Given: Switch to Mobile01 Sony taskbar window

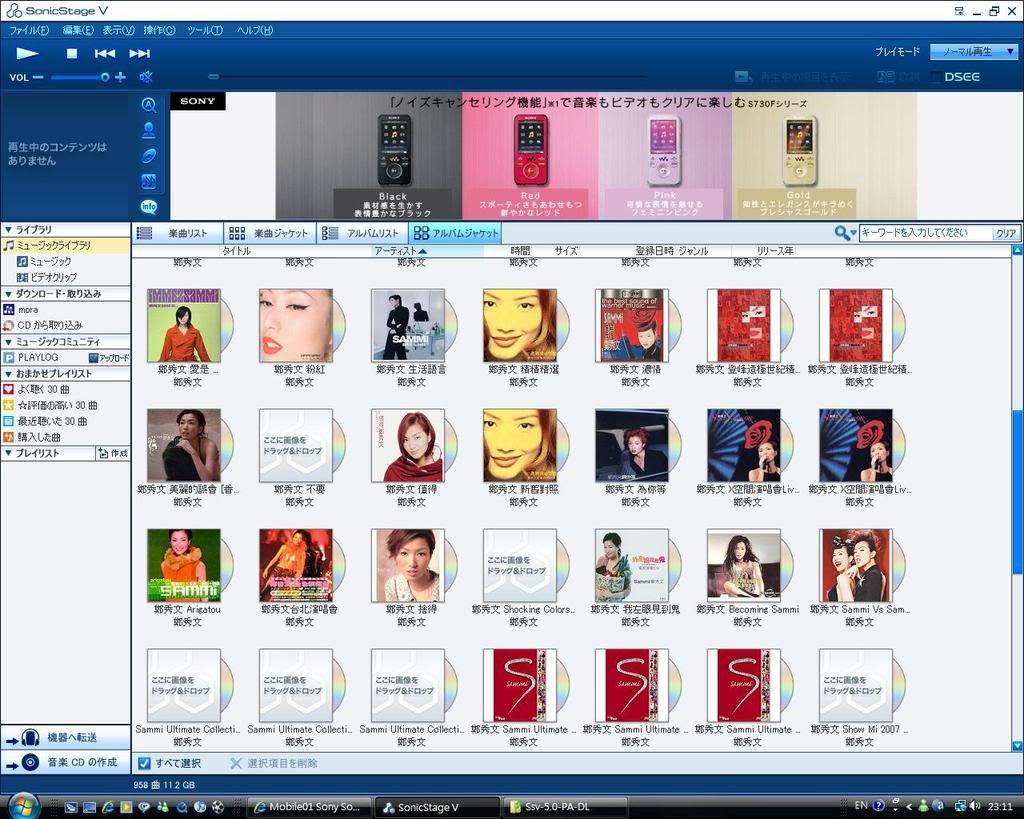Looking at the screenshot, I should (310, 807).
